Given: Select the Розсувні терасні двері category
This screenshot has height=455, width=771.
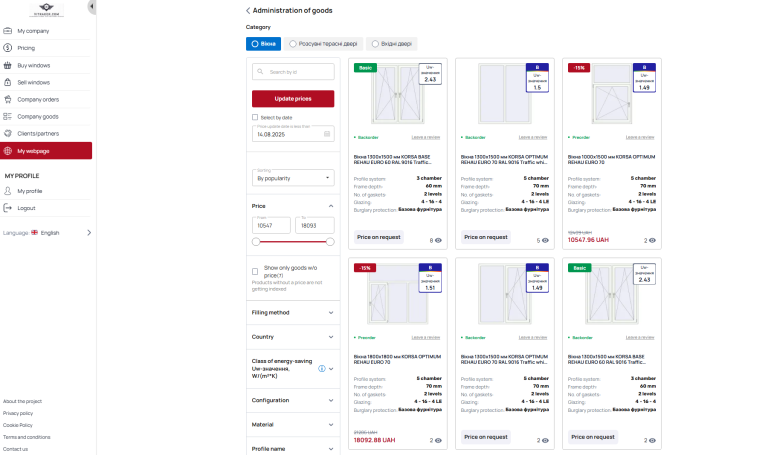Looking at the screenshot, I should coord(324,44).
